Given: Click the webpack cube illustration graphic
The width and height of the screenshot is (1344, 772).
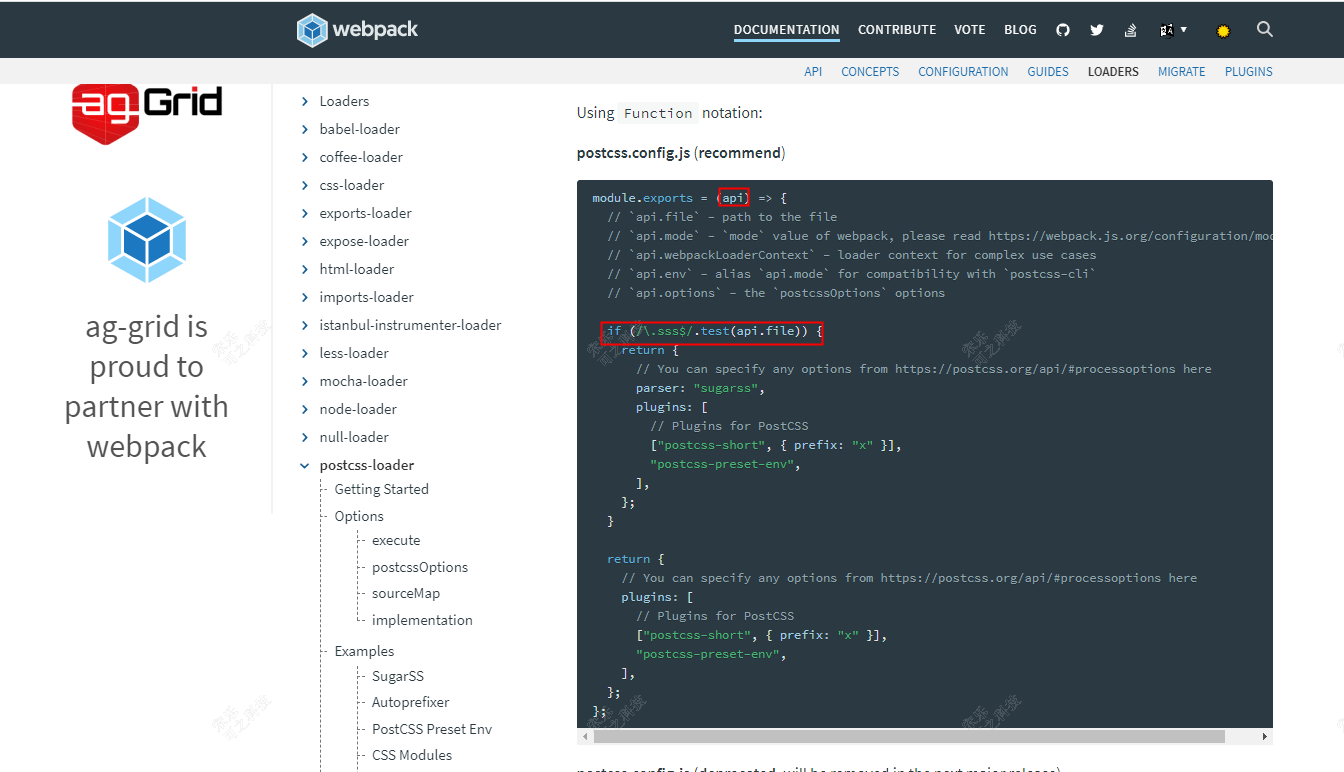Looking at the screenshot, I should click(x=146, y=240).
